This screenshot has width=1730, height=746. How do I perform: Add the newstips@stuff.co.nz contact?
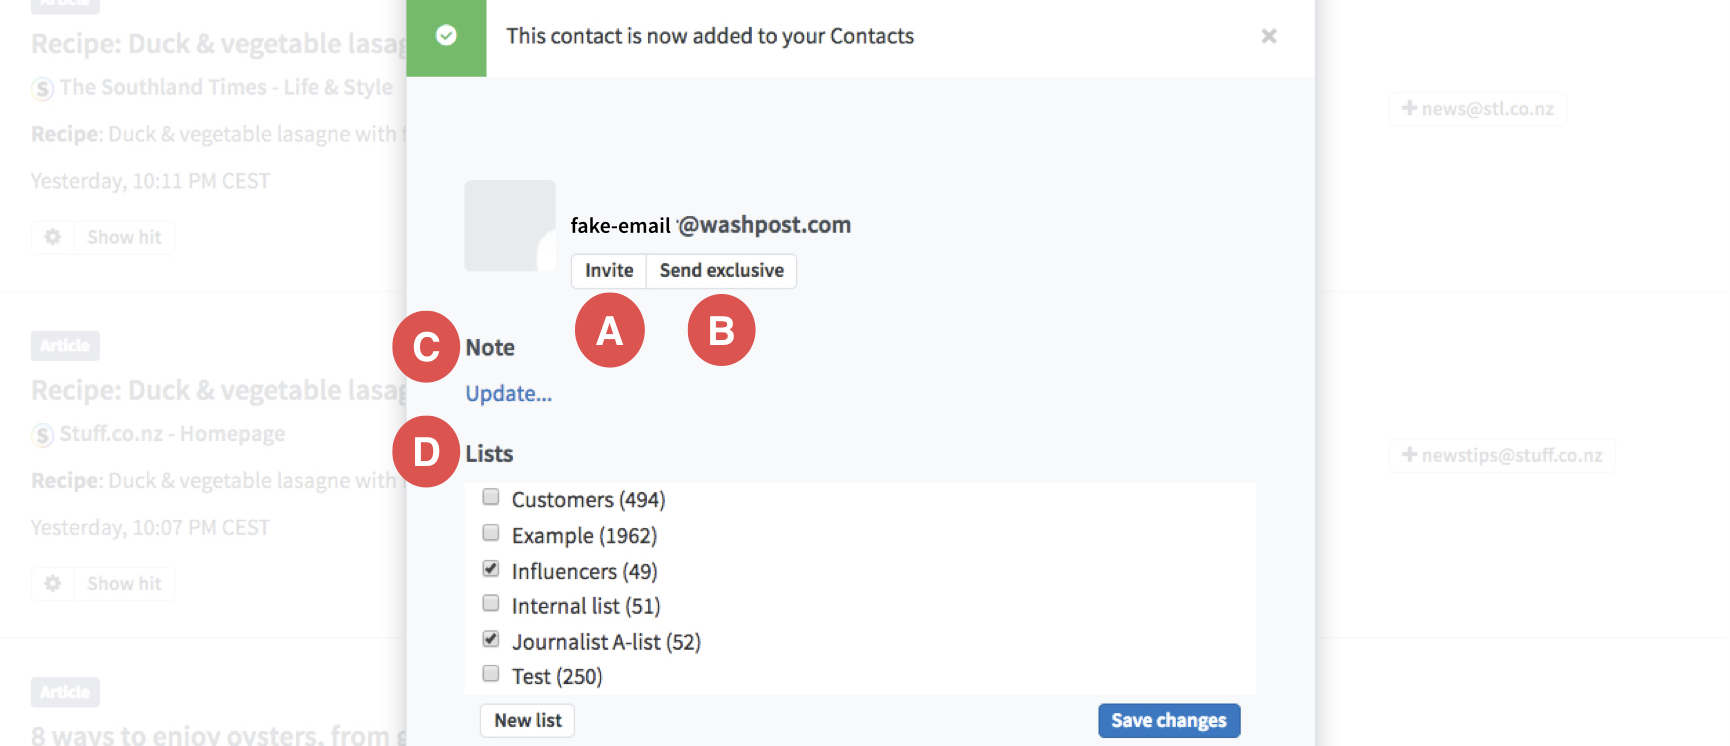click(x=1501, y=455)
